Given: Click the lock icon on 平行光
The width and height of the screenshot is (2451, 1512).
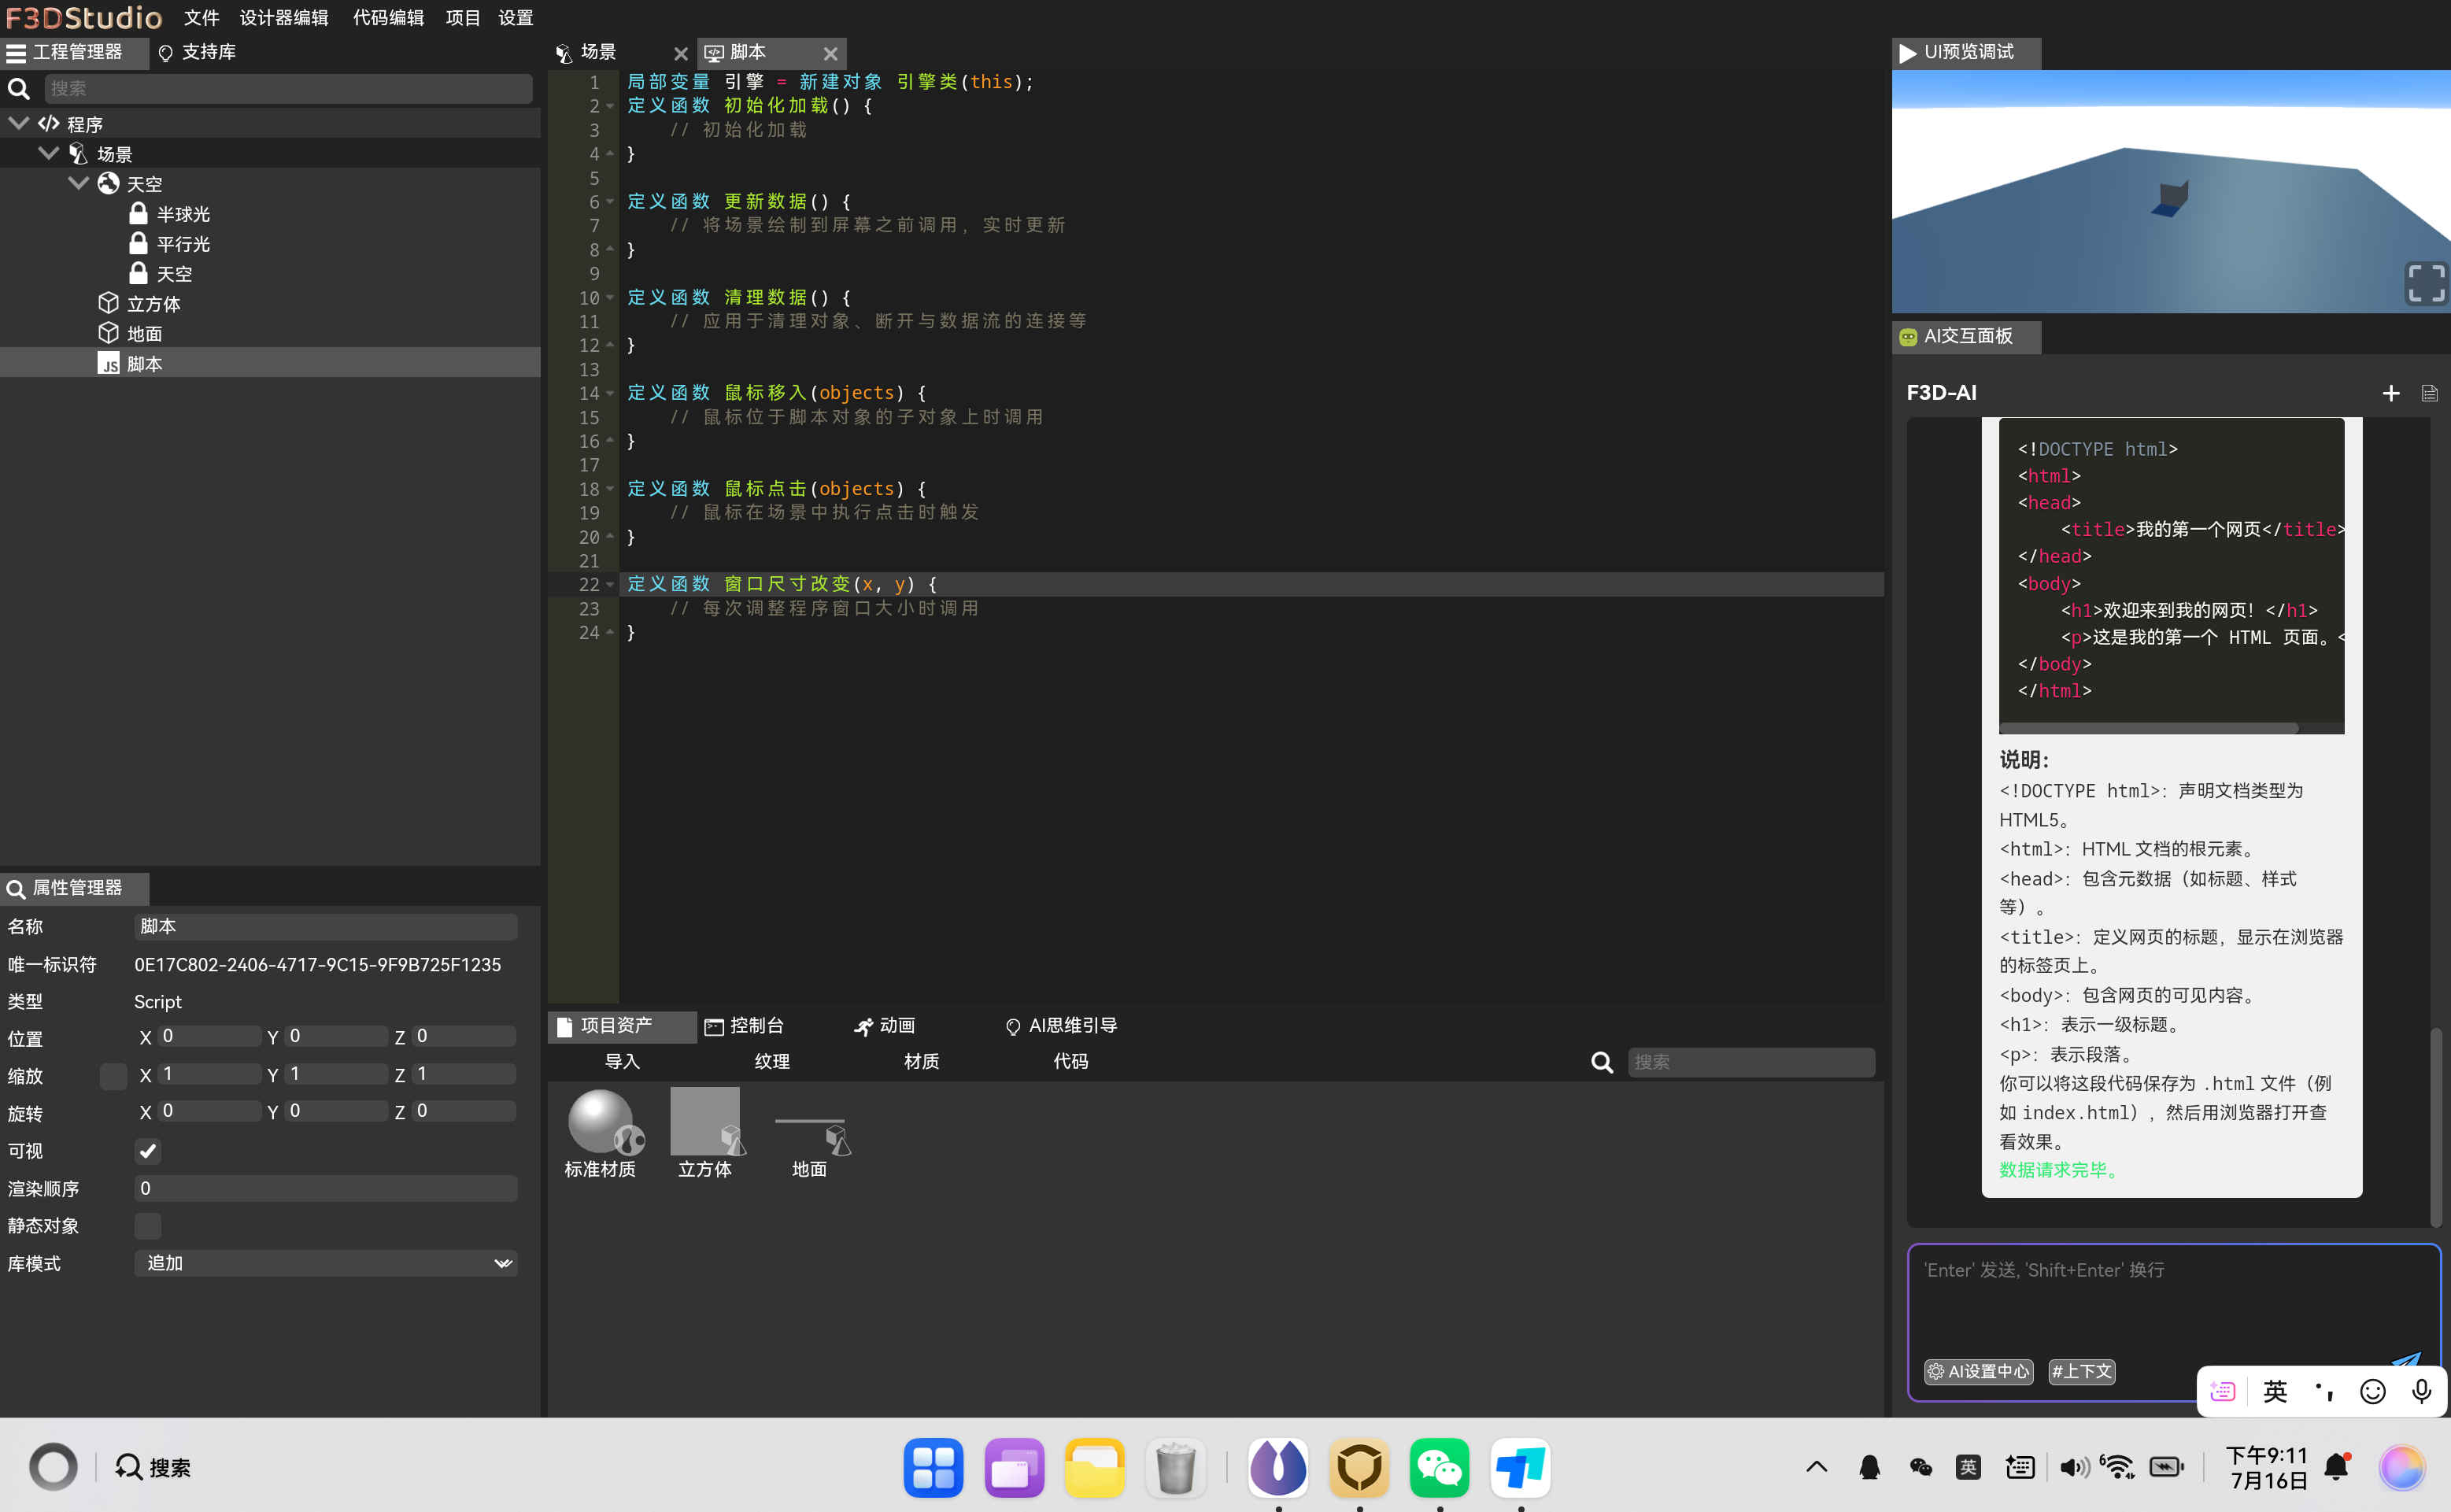Looking at the screenshot, I should pyautogui.click(x=138, y=243).
